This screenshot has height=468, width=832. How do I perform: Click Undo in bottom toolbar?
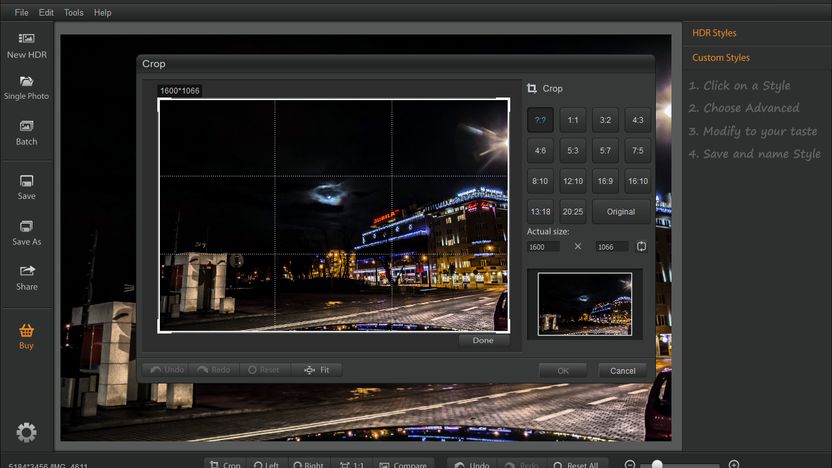coord(472,464)
